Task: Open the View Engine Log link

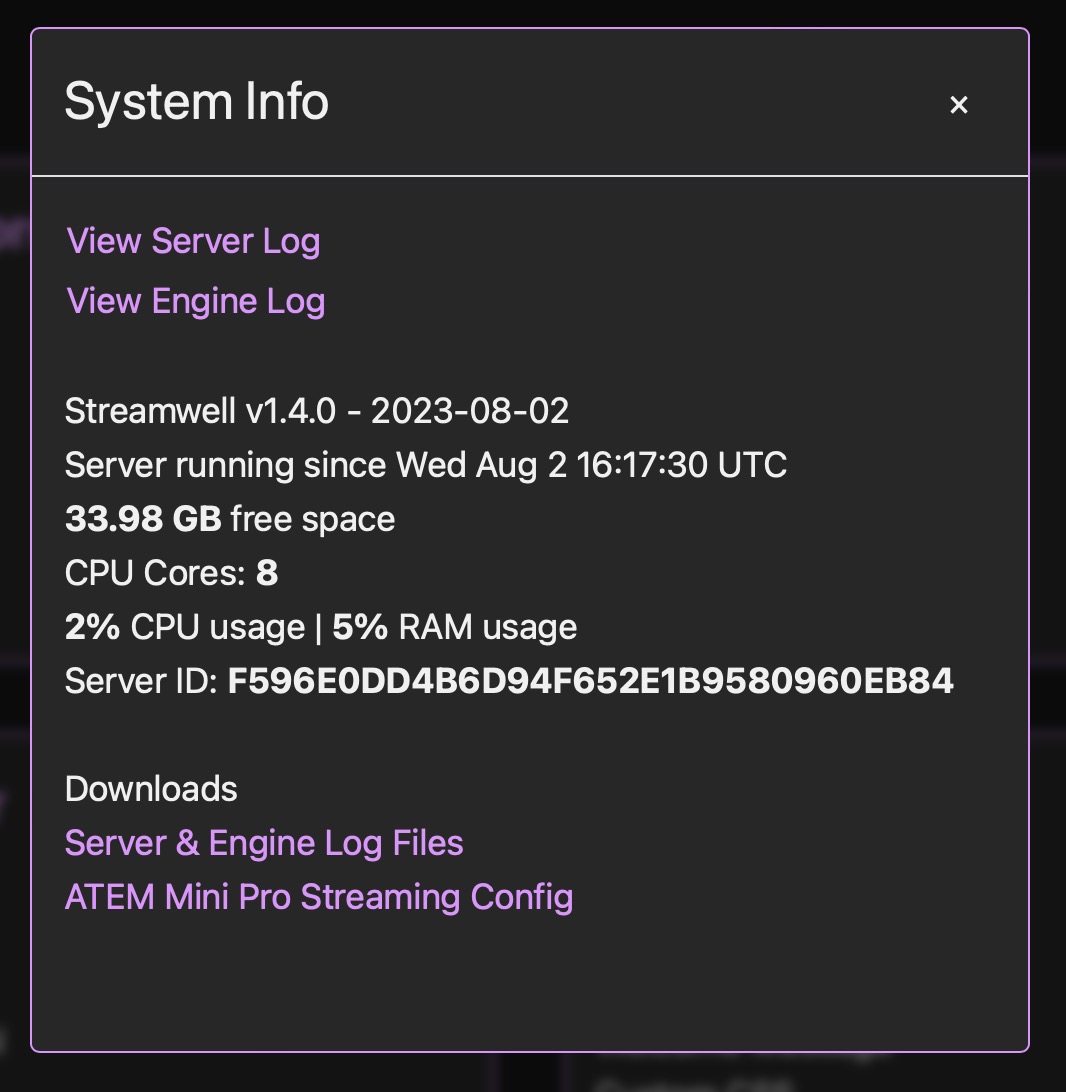Action: (196, 301)
